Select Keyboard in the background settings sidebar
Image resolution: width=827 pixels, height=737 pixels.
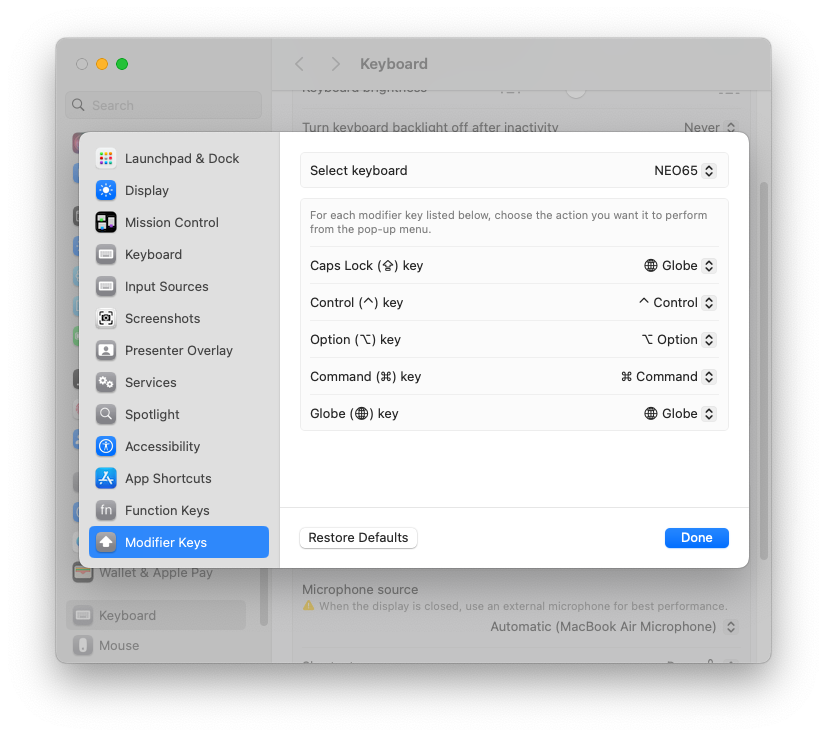click(156, 615)
